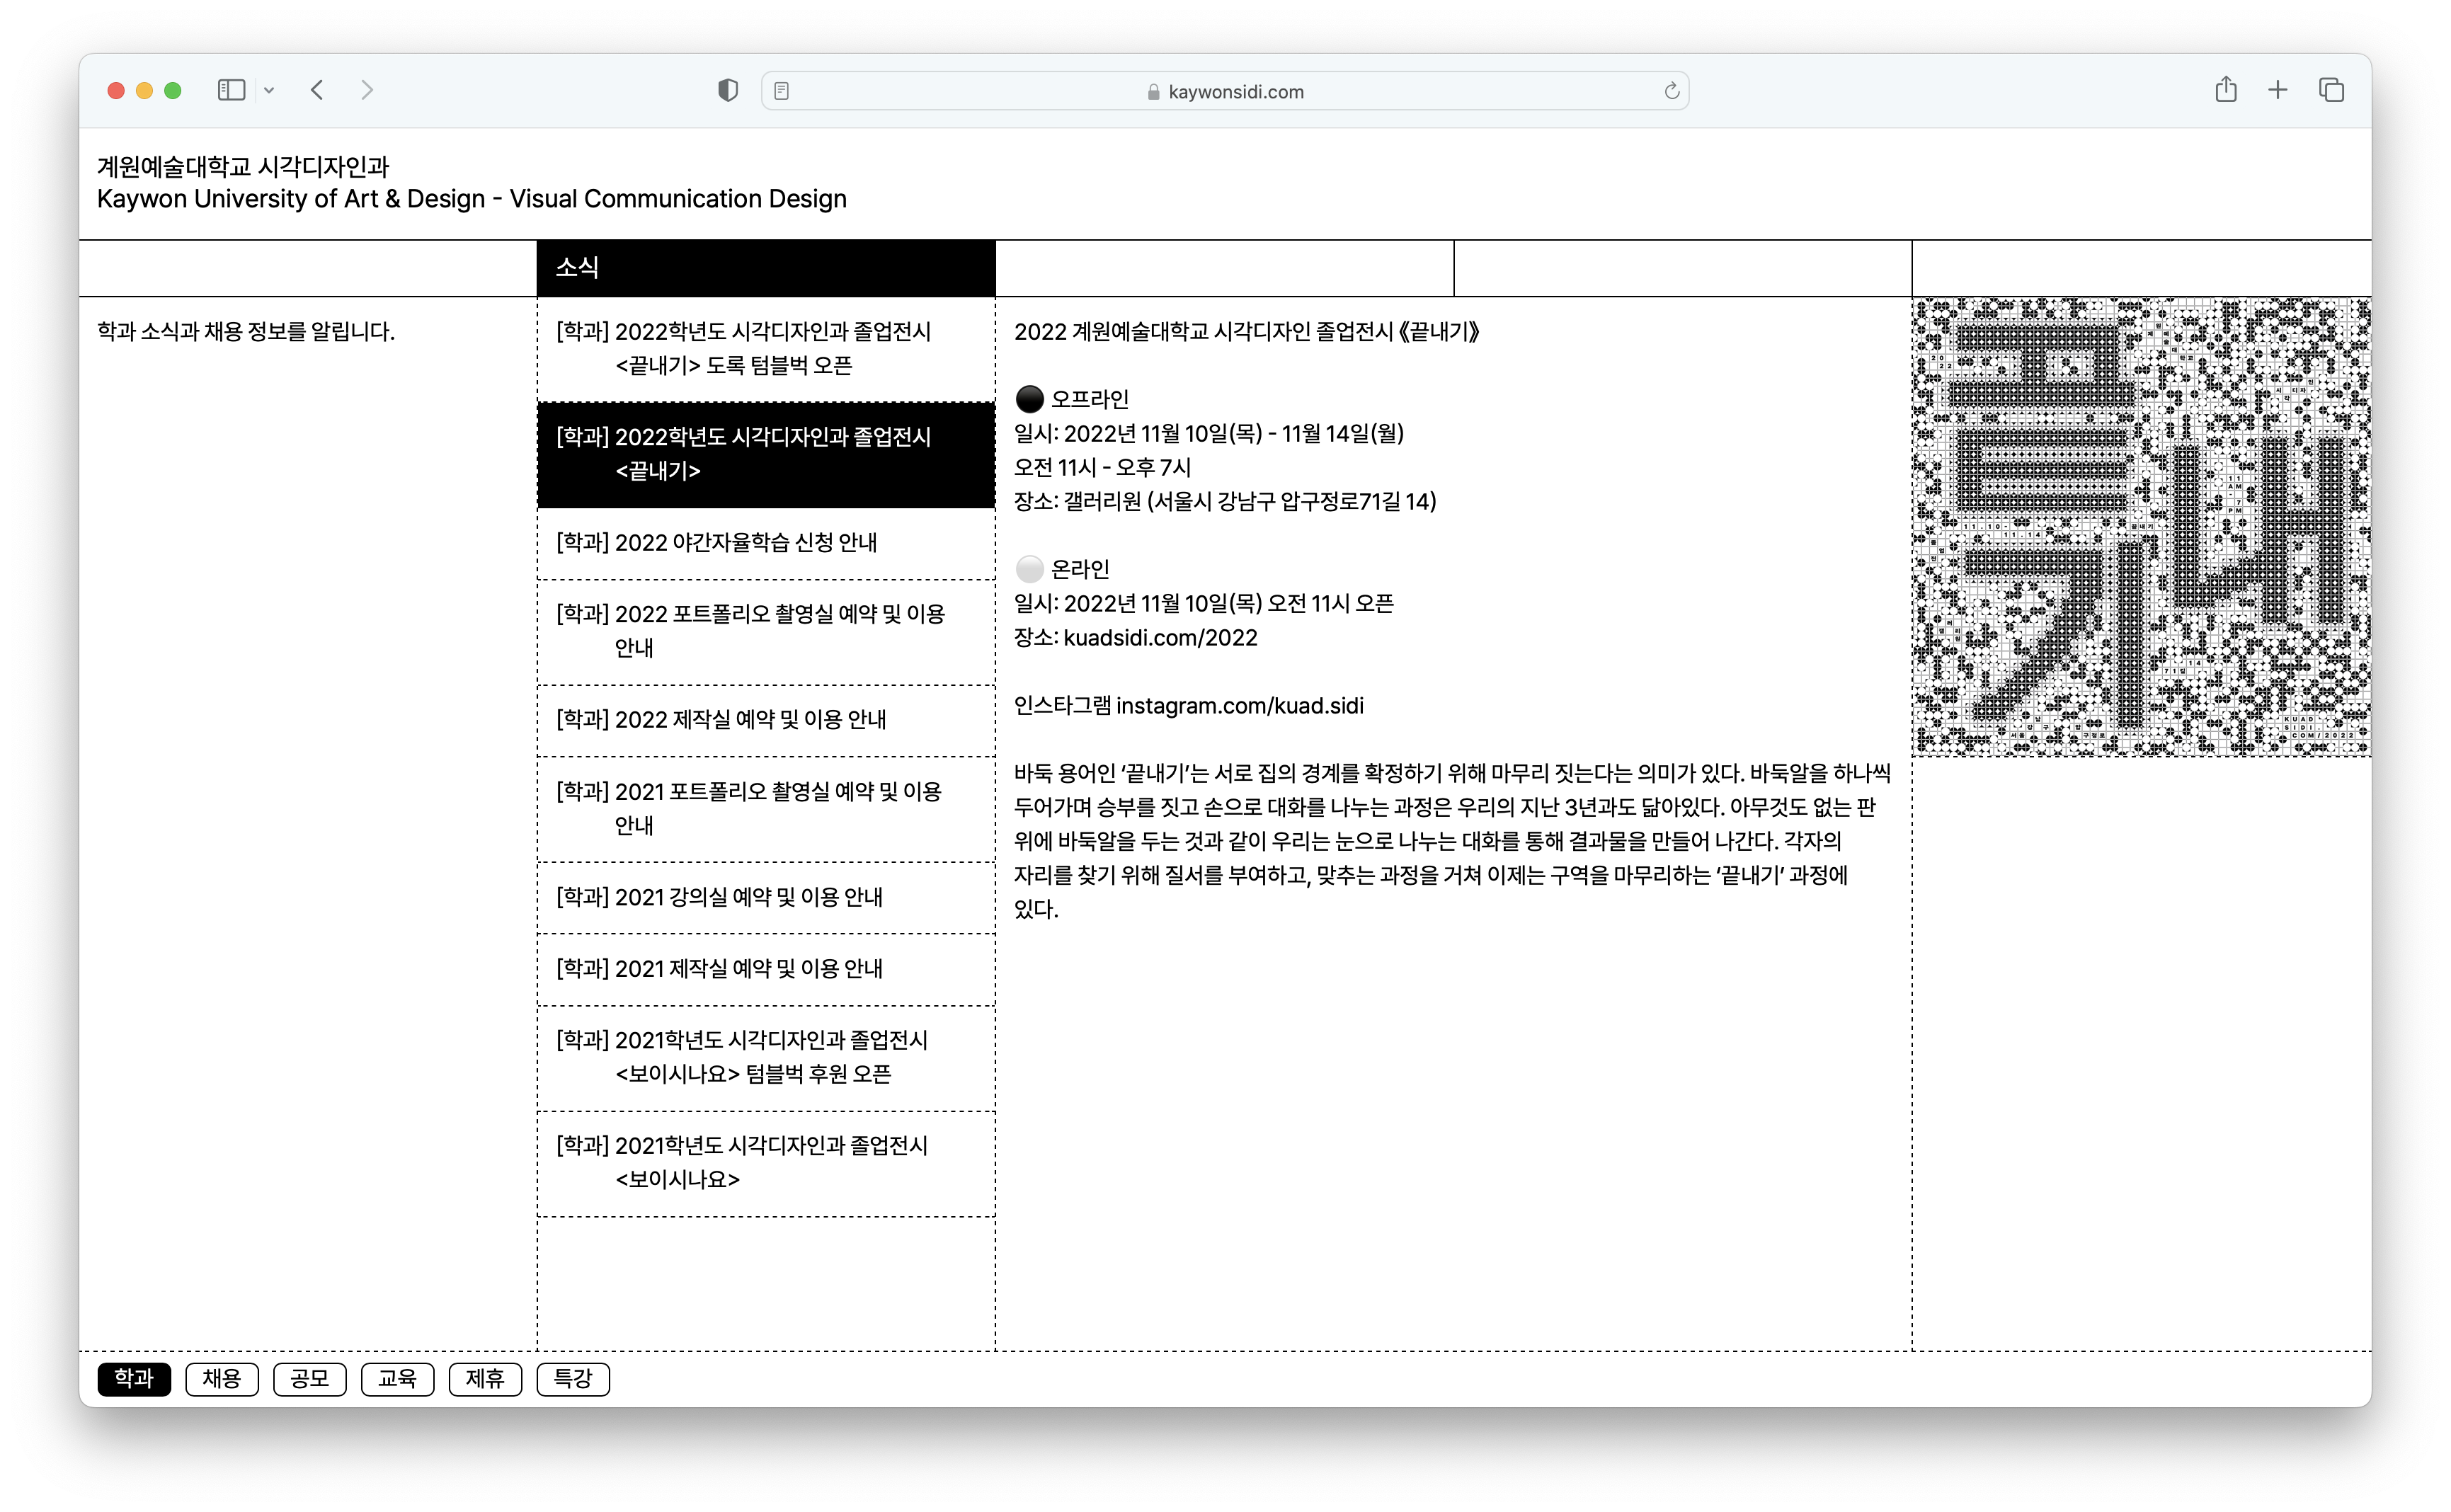Show tab overview icon
Screen dimensions: 2451x1512
click(2331, 90)
